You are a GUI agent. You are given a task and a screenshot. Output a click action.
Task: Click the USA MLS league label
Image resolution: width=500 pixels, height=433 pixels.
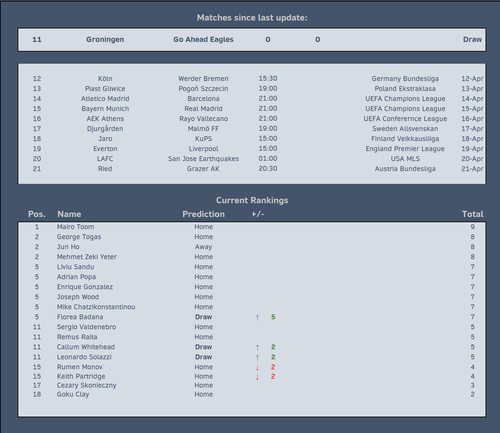[405, 159]
